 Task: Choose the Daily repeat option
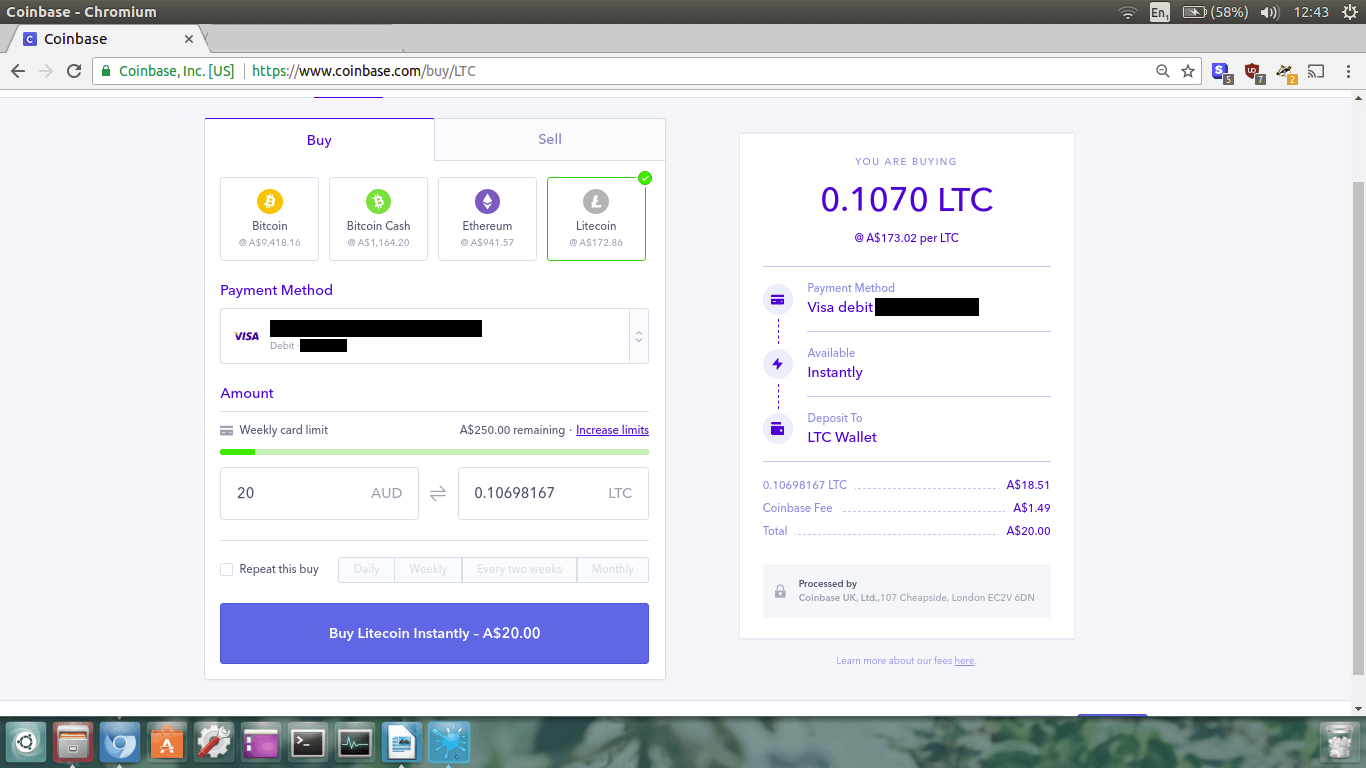pos(367,569)
